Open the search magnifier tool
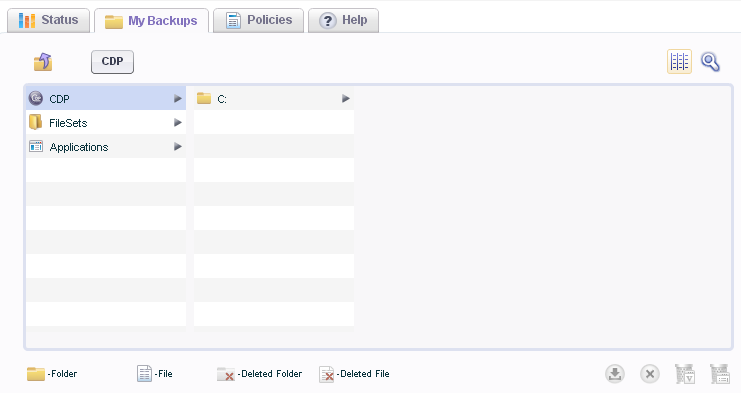 710,62
